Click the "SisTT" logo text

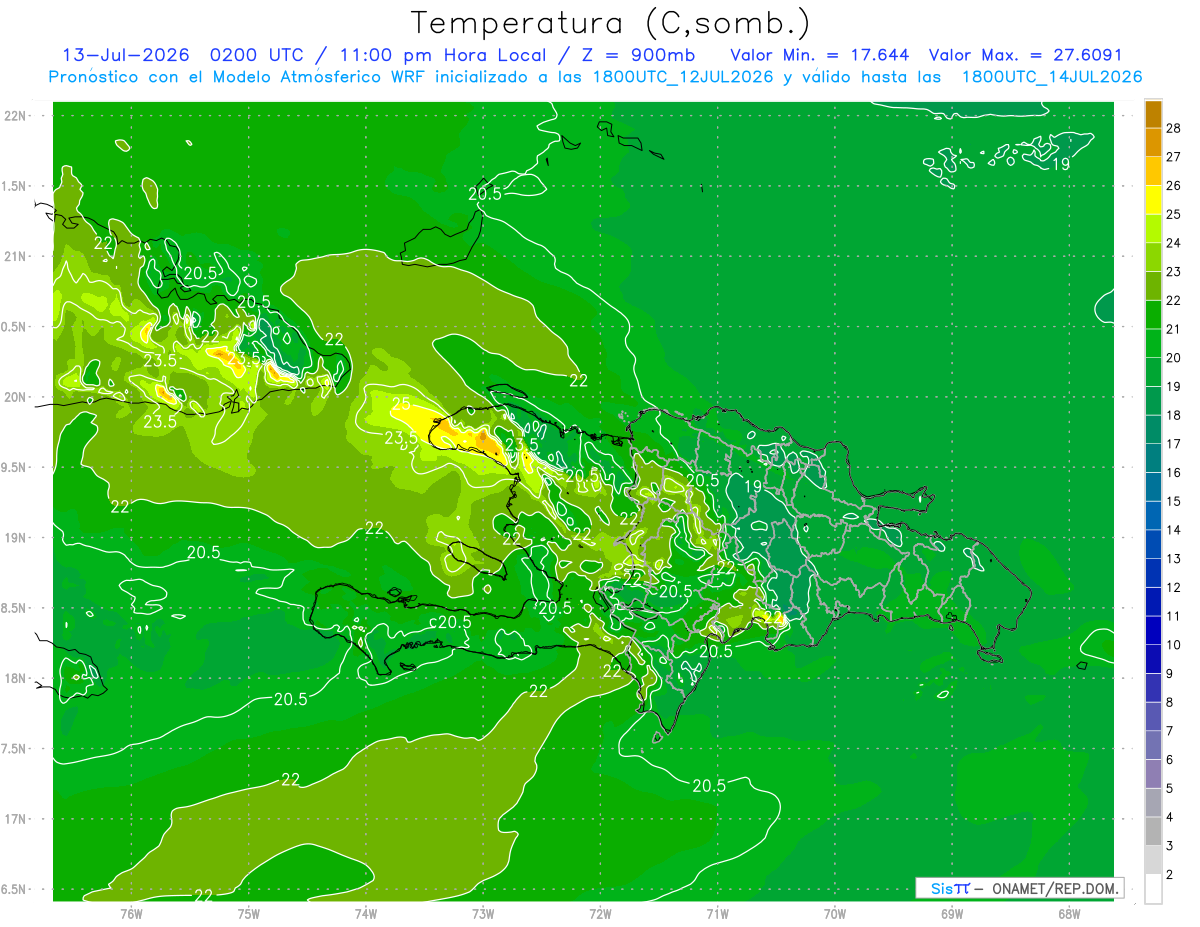click(950, 888)
